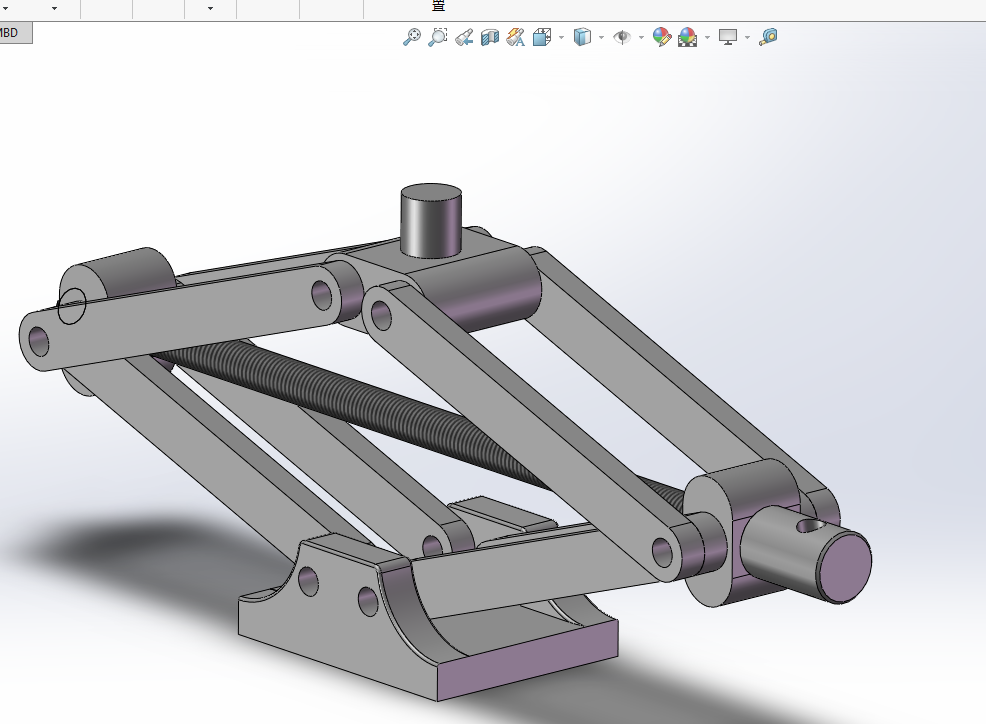Viewport: 986px width, 724px height.
Task: Expand the View Orientation dropdown arrow
Action: click(x=561, y=38)
